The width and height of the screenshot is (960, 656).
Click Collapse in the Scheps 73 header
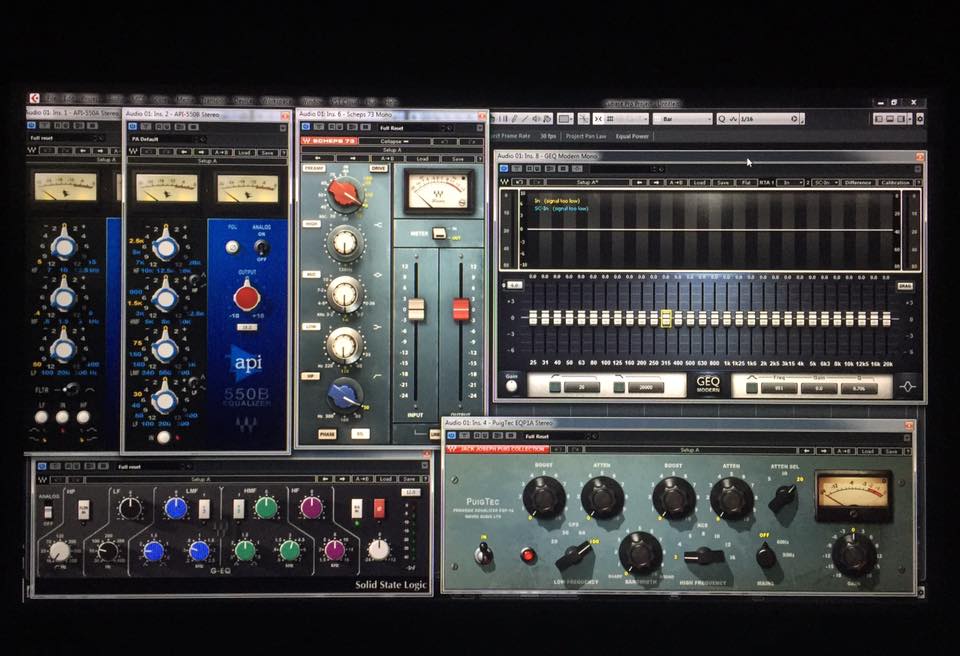pos(393,141)
